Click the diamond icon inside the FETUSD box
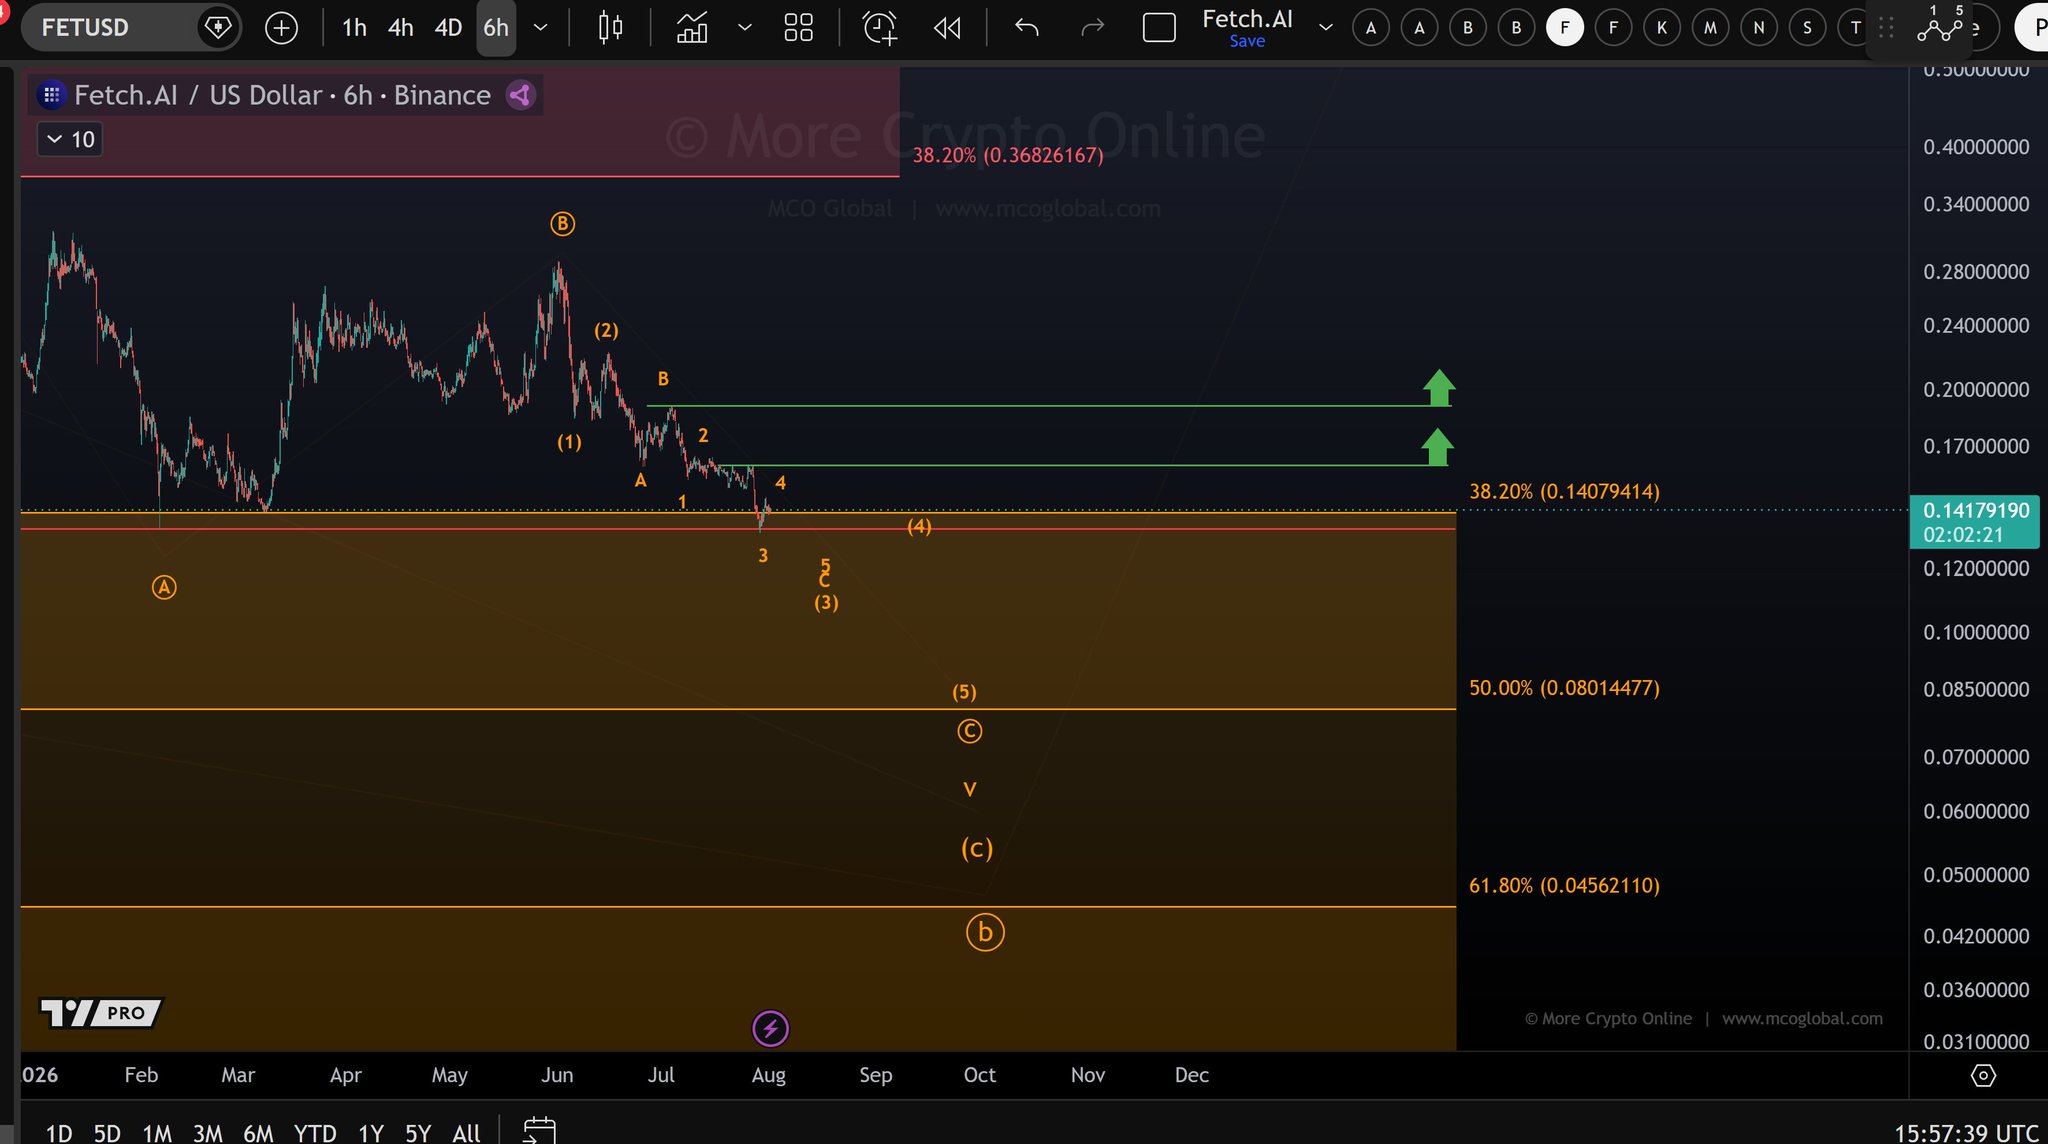Viewport: 2048px width, 1144px height. tap(217, 27)
